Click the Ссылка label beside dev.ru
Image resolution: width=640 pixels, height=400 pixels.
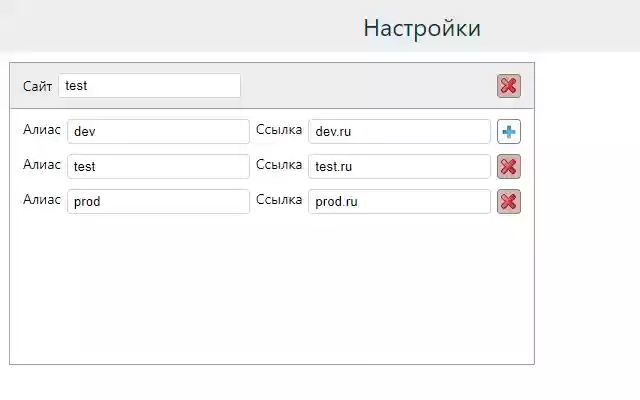point(279,129)
